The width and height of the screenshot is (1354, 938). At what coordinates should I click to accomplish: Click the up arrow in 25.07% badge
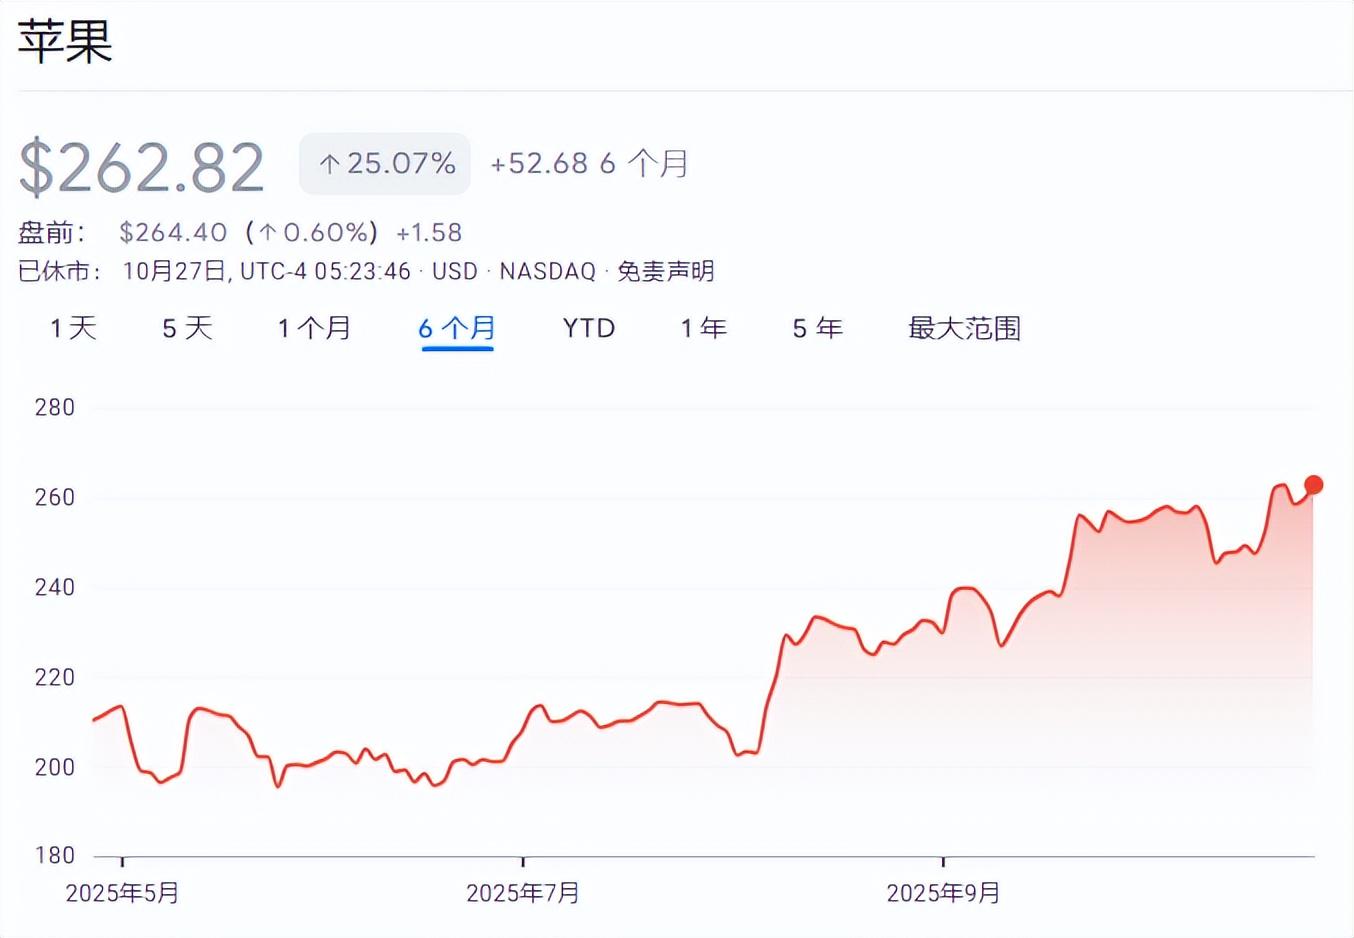coord(329,164)
